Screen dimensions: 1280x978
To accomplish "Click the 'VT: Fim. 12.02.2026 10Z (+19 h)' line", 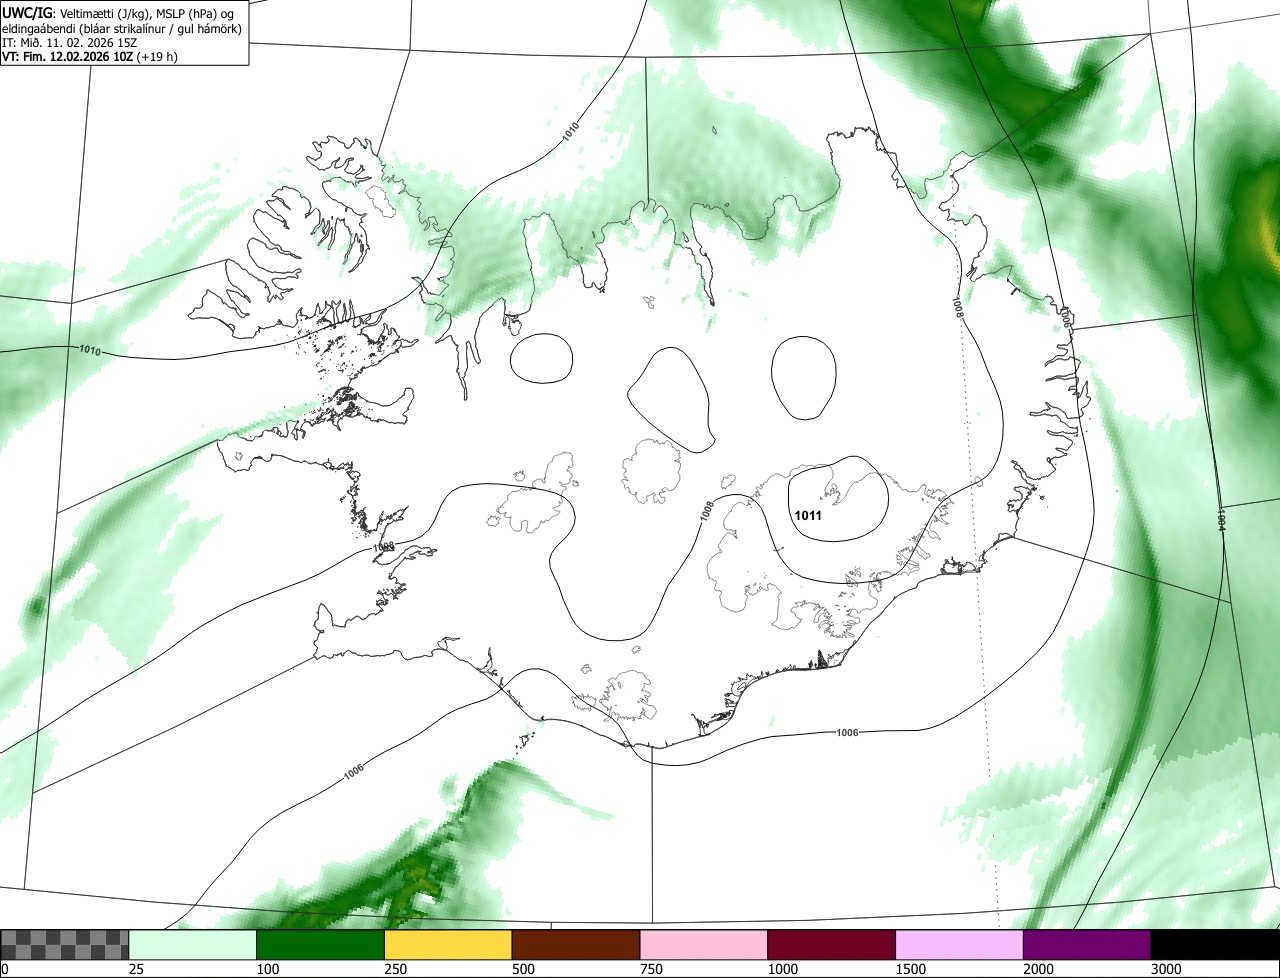I will pyautogui.click(x=90, y=57).
